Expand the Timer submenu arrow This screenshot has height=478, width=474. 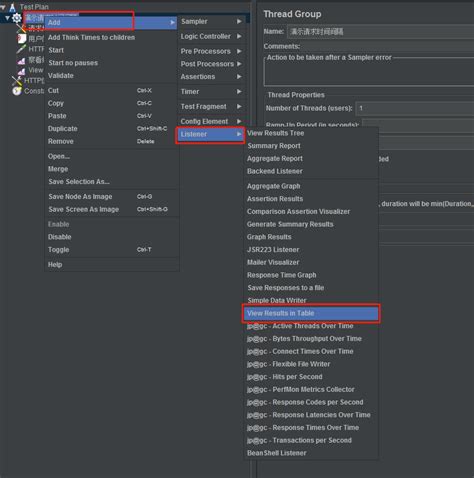point(239,91)
